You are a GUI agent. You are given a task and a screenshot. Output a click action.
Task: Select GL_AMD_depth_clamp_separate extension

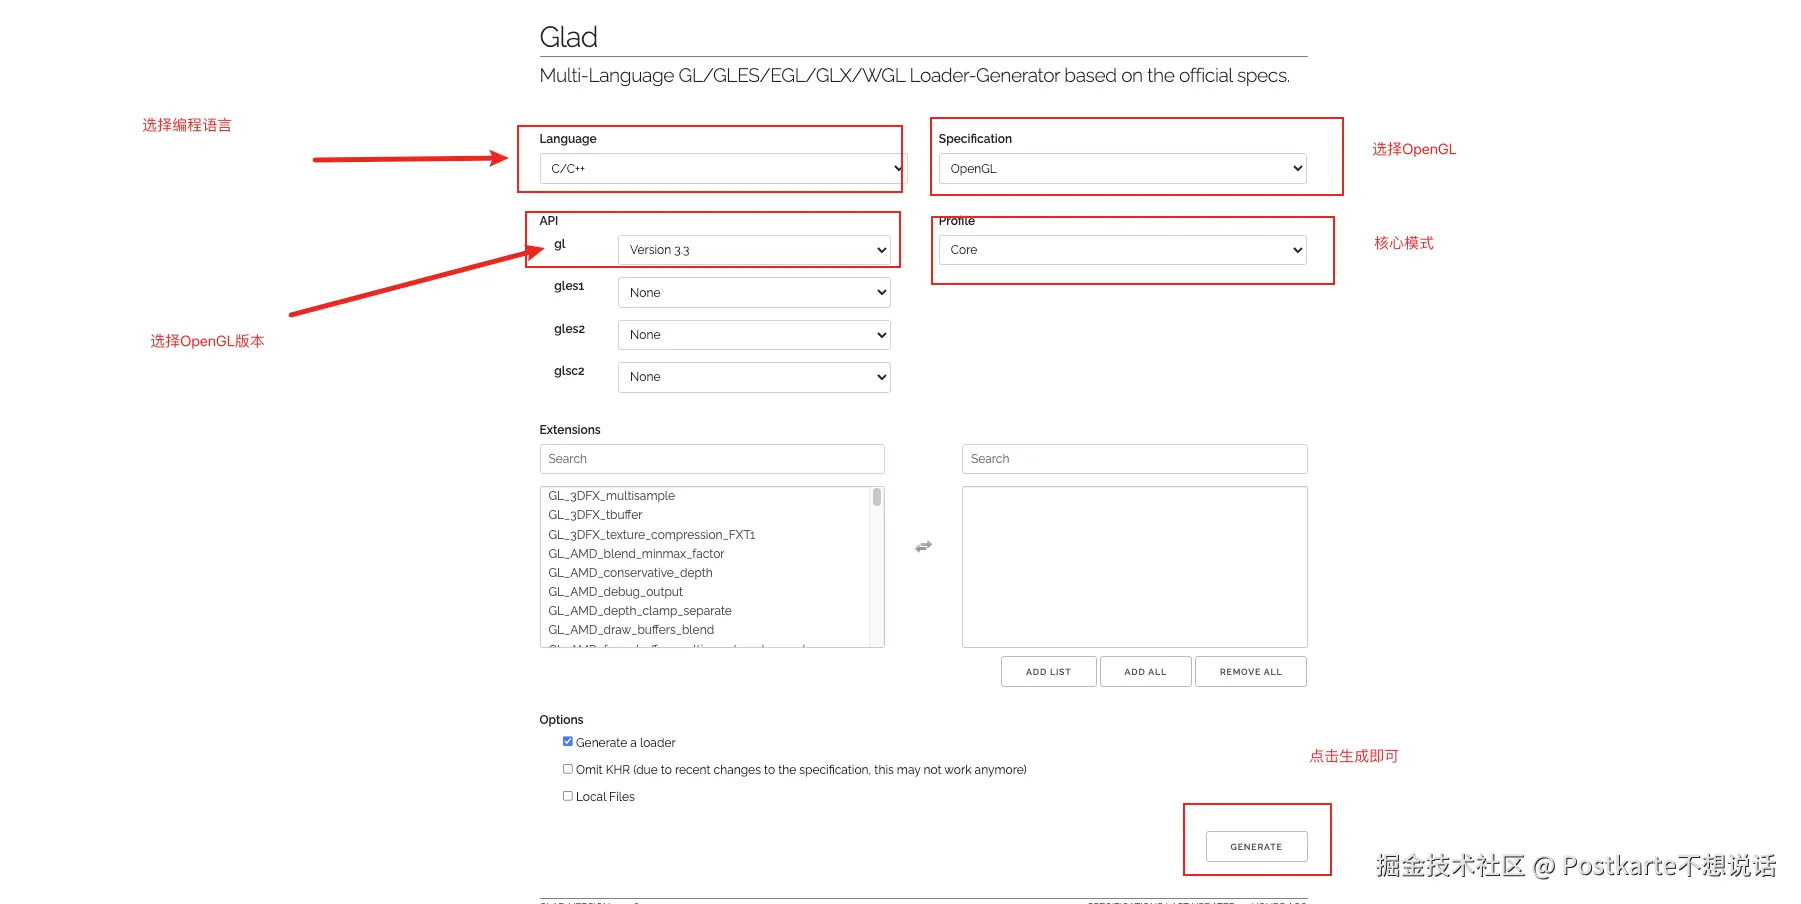coord(639,611)
